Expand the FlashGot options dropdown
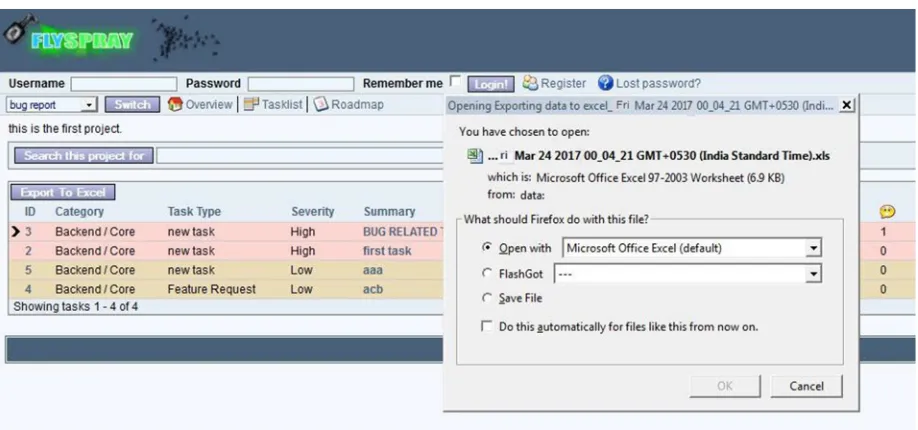This screenshot has height=430, width=918. pos(687,274)
